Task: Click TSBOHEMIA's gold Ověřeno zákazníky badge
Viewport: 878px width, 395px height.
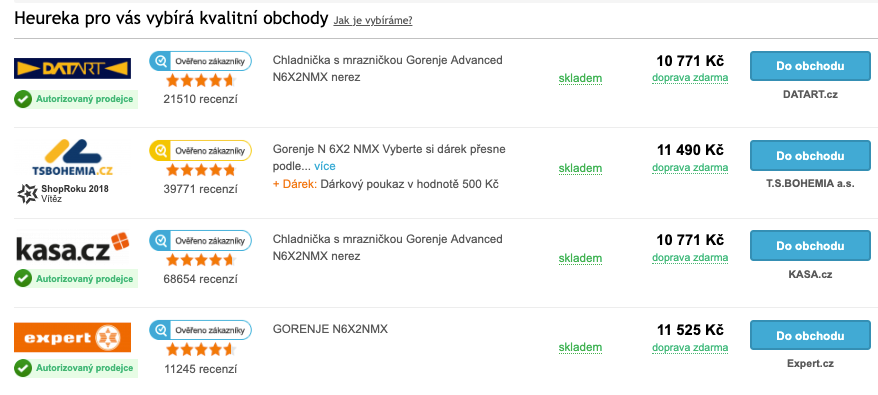Action: (x=200, y=150)
